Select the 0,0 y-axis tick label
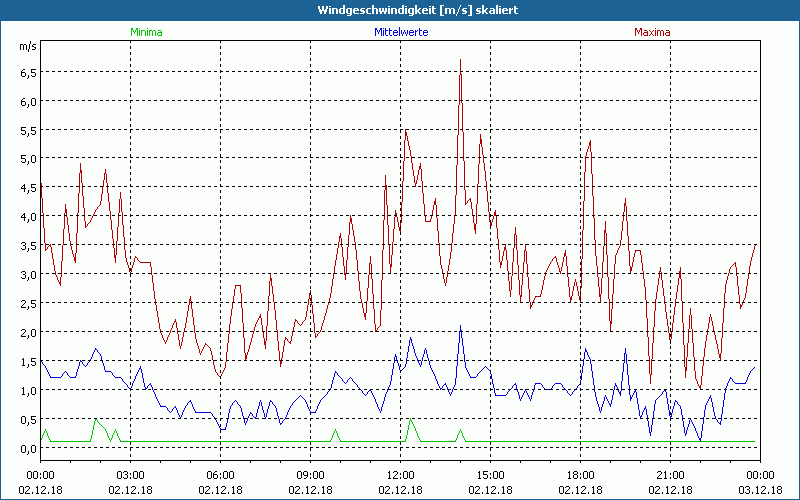 pos(27,448)
